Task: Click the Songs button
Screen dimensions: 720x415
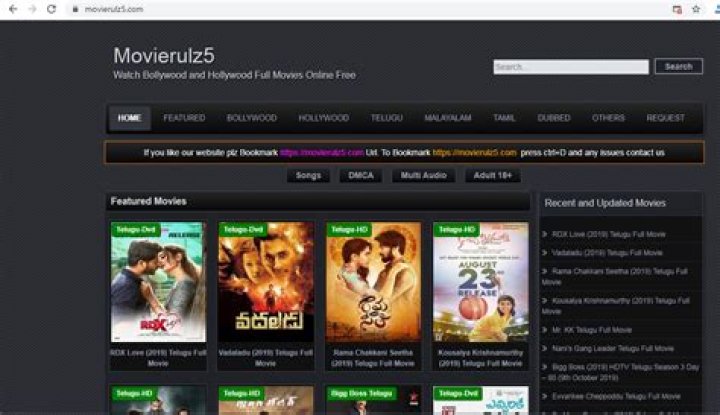Action: 308,176
